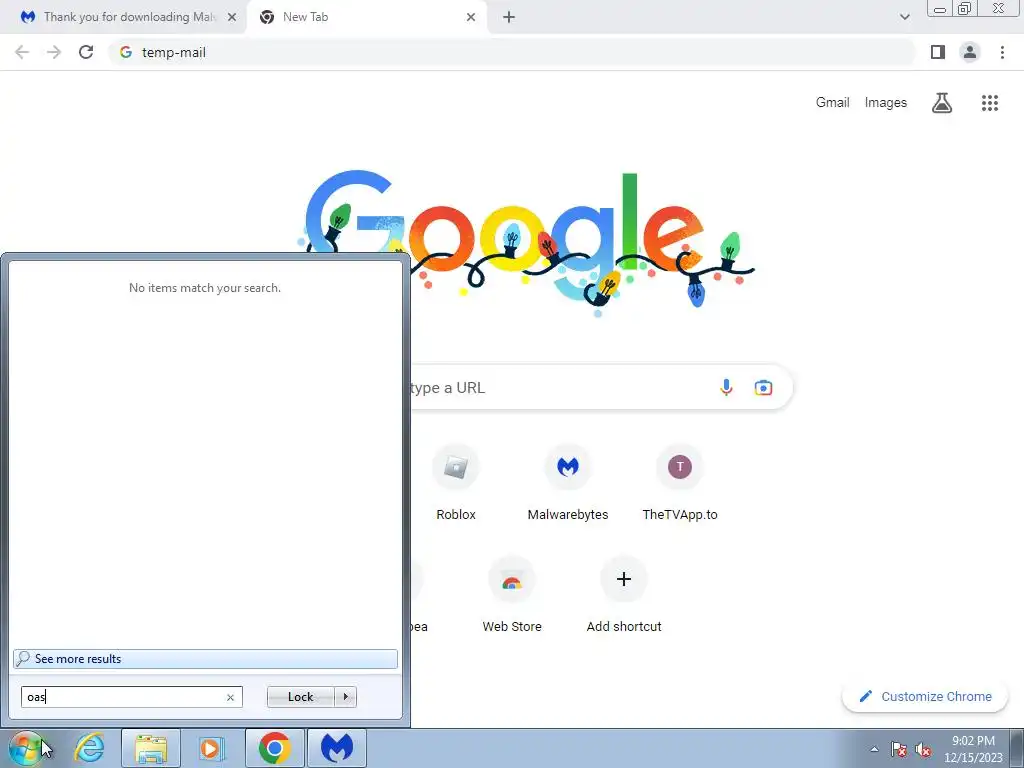This screenshot has height=768, width=1024.
Task: Search by image with camera icon
Action: 763,387
